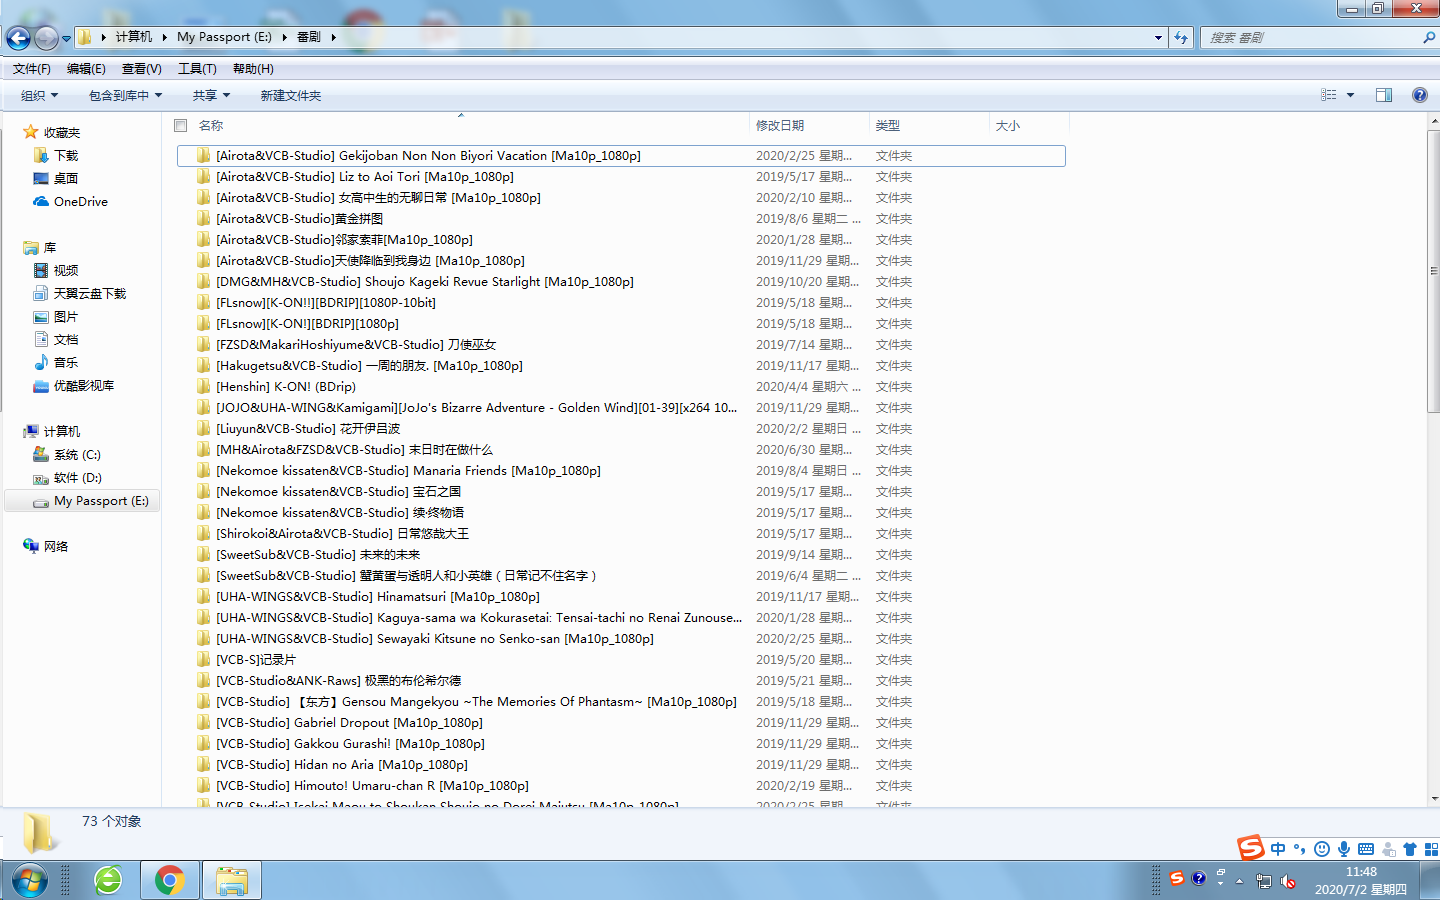Open the address bar history dropdown
The height and width of the screenshot is (900, 1440).
[1158, 38]
